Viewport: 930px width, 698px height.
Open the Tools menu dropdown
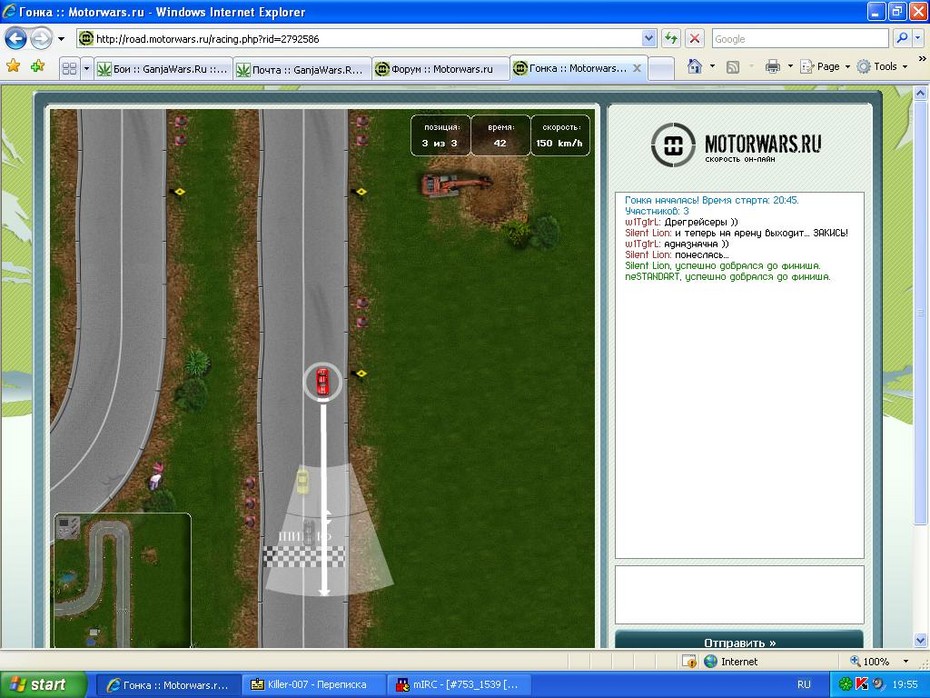884,67
